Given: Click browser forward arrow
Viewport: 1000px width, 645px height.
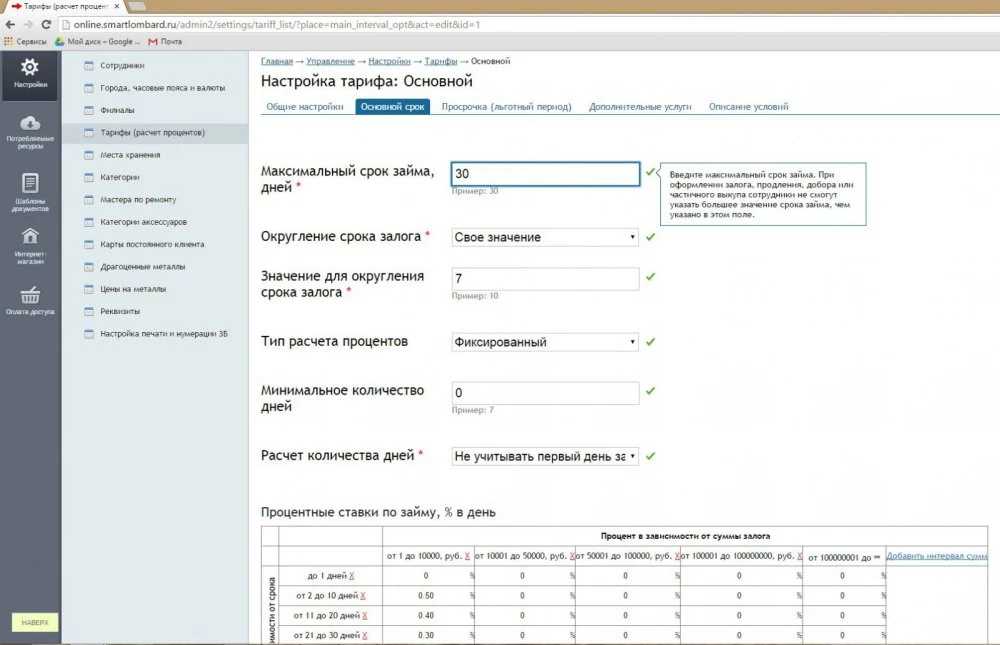Looking at the screenshot, I should pos(28,24).
